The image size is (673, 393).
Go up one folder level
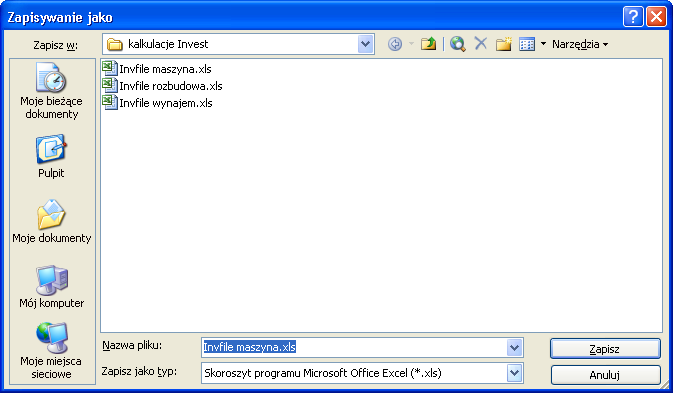coord(428,44)
